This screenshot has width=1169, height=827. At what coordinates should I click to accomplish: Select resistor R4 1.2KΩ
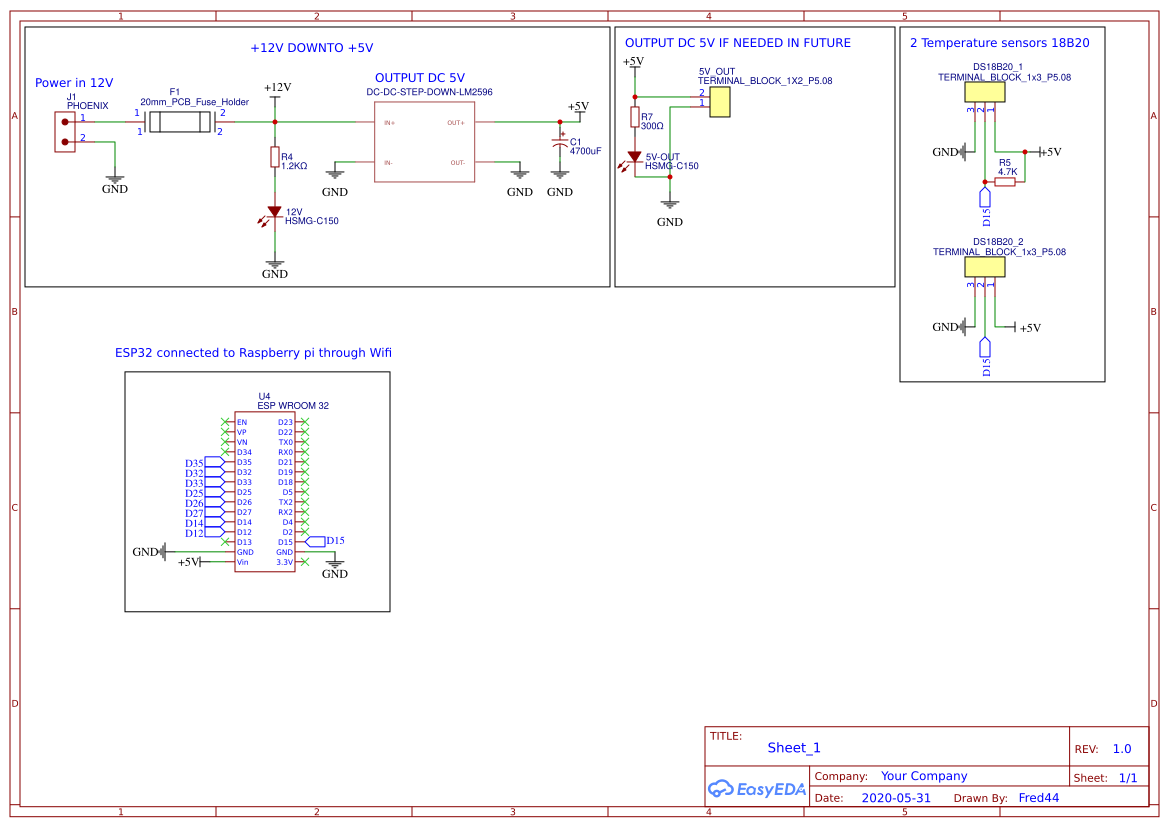pos(275,157)
